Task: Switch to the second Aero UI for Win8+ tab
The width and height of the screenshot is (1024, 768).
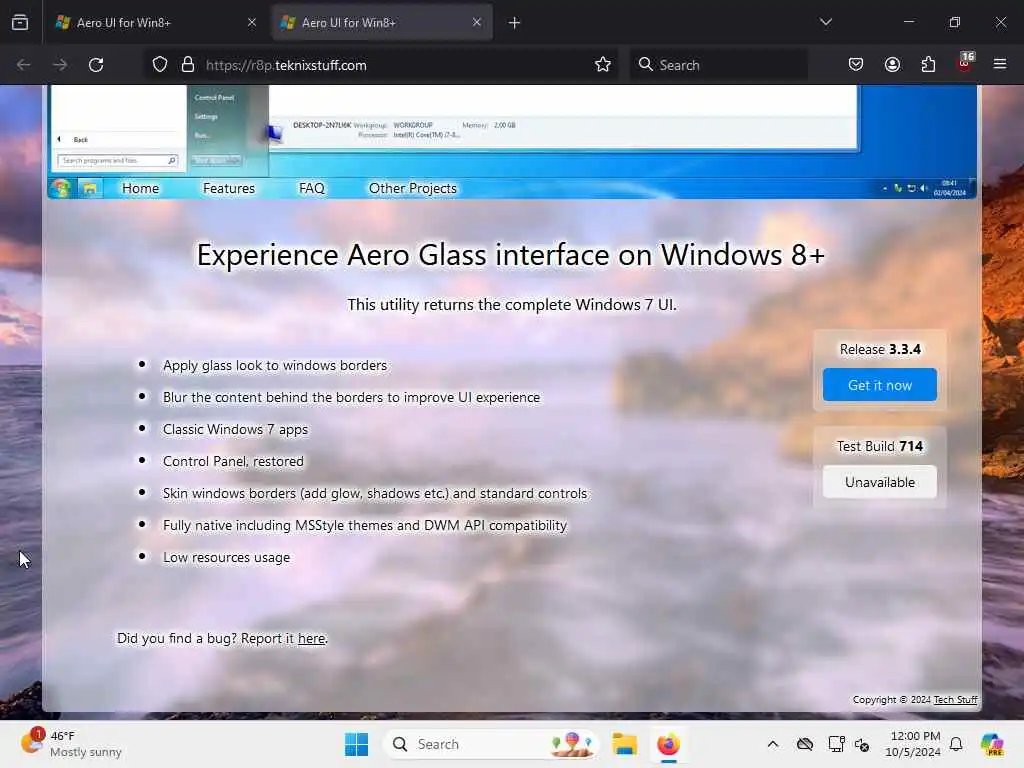Action: pos(382,22)
